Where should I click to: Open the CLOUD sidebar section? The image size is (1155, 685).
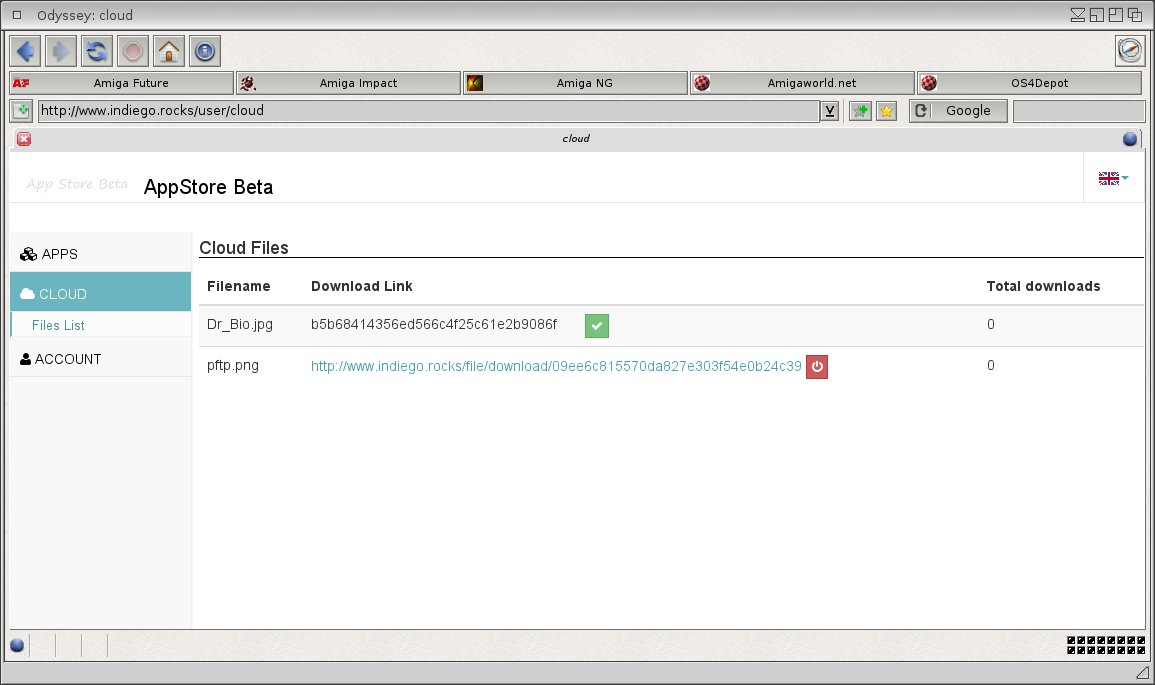tap(101, 293)
